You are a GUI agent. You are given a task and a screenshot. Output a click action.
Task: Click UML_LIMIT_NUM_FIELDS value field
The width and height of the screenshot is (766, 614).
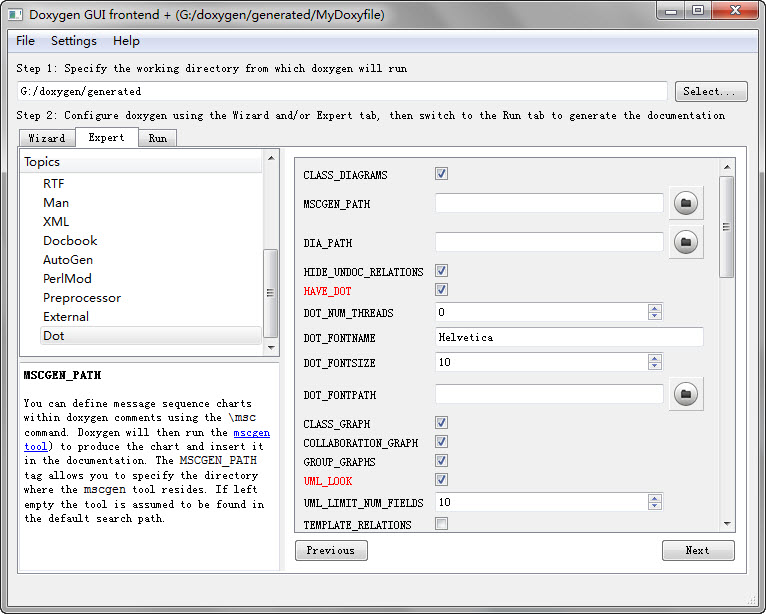coord(541,502)
